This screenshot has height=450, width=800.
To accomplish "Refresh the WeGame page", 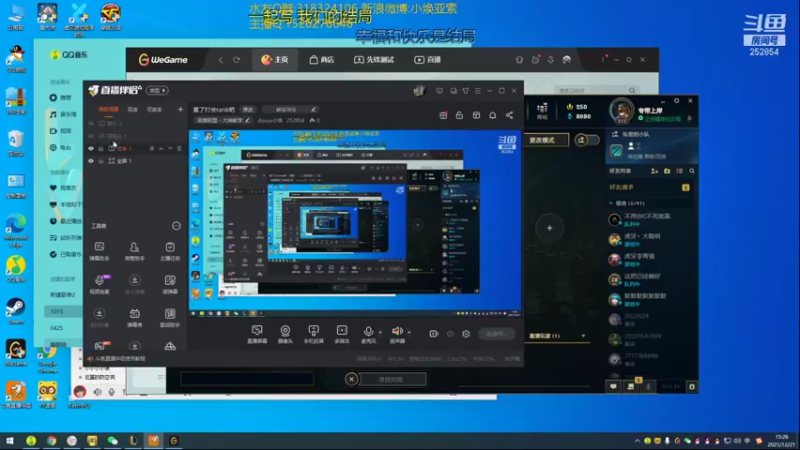I will coord(237,60).
